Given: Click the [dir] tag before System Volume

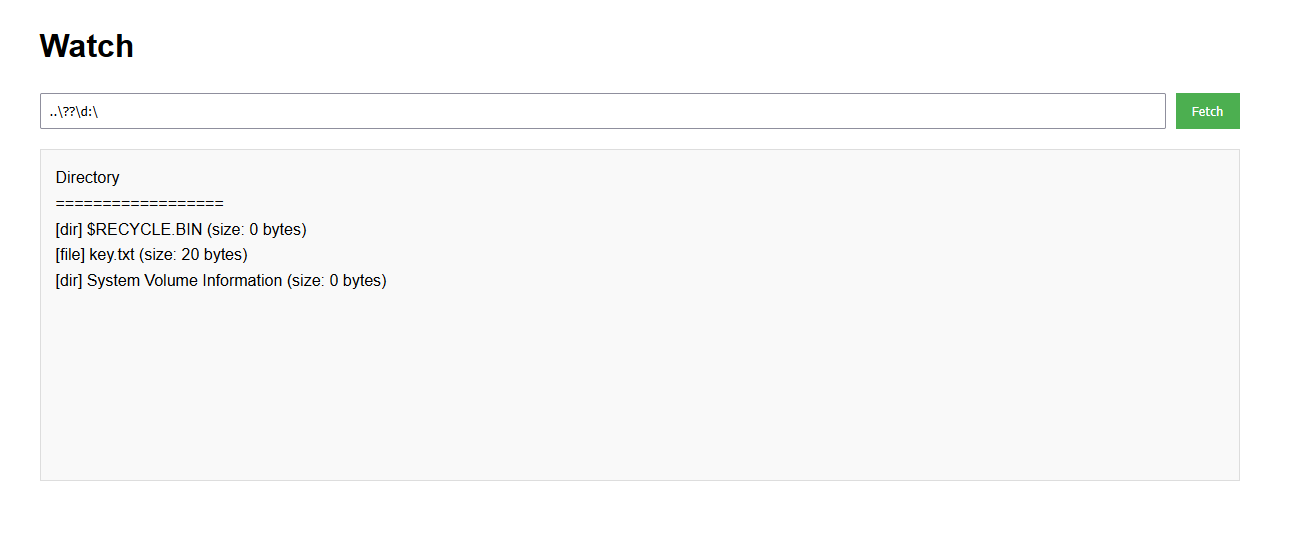Looking at the screenshot, I should (69, 281).
